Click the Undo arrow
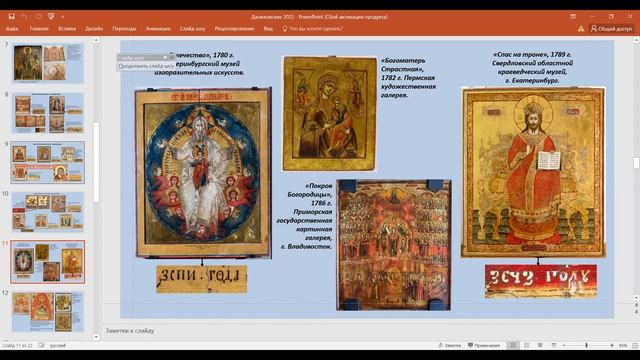The height and width of the screenshot is (360, 640). point(24,16)
